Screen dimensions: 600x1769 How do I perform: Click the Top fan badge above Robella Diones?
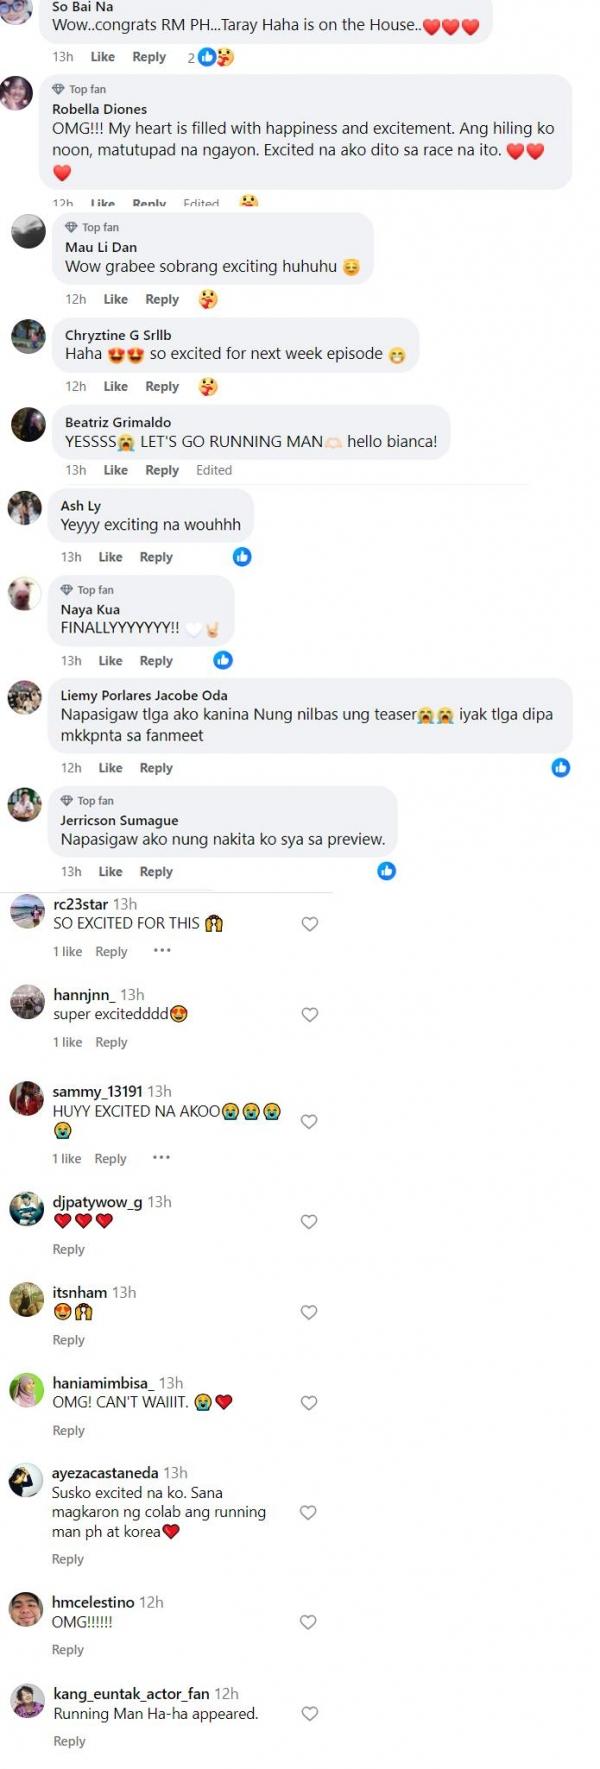[79, 89]
